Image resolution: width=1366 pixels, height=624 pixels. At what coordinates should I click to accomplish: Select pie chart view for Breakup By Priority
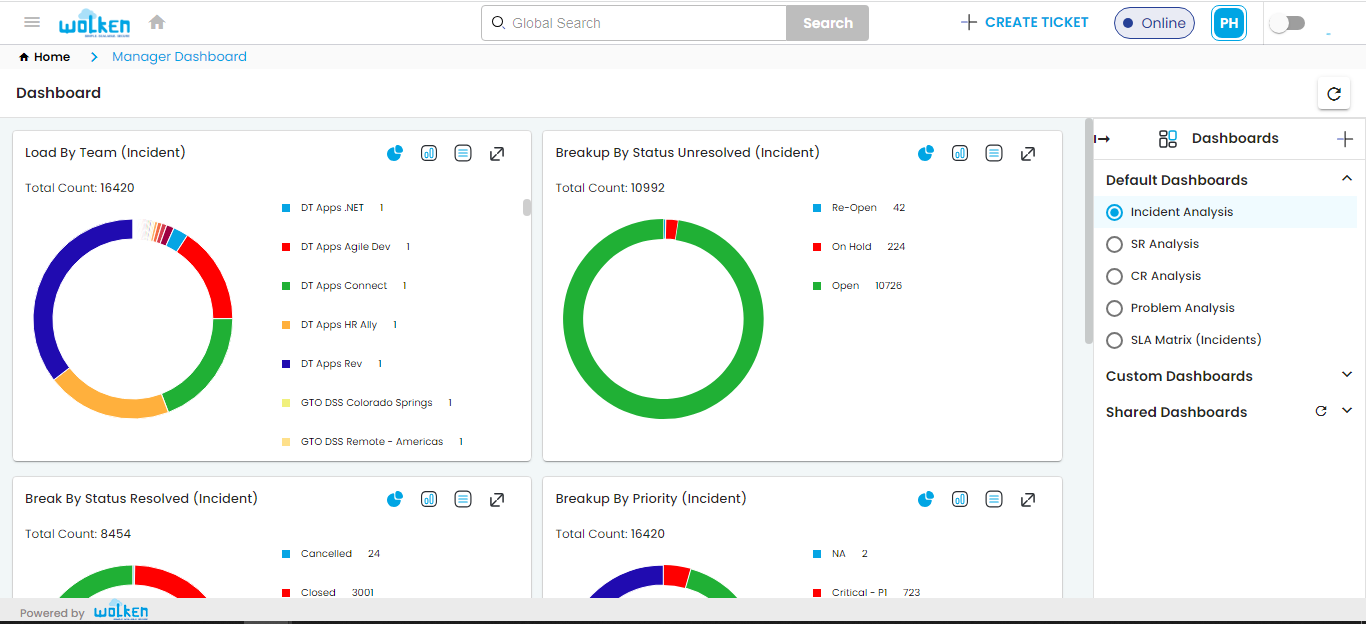pos(925,498)
